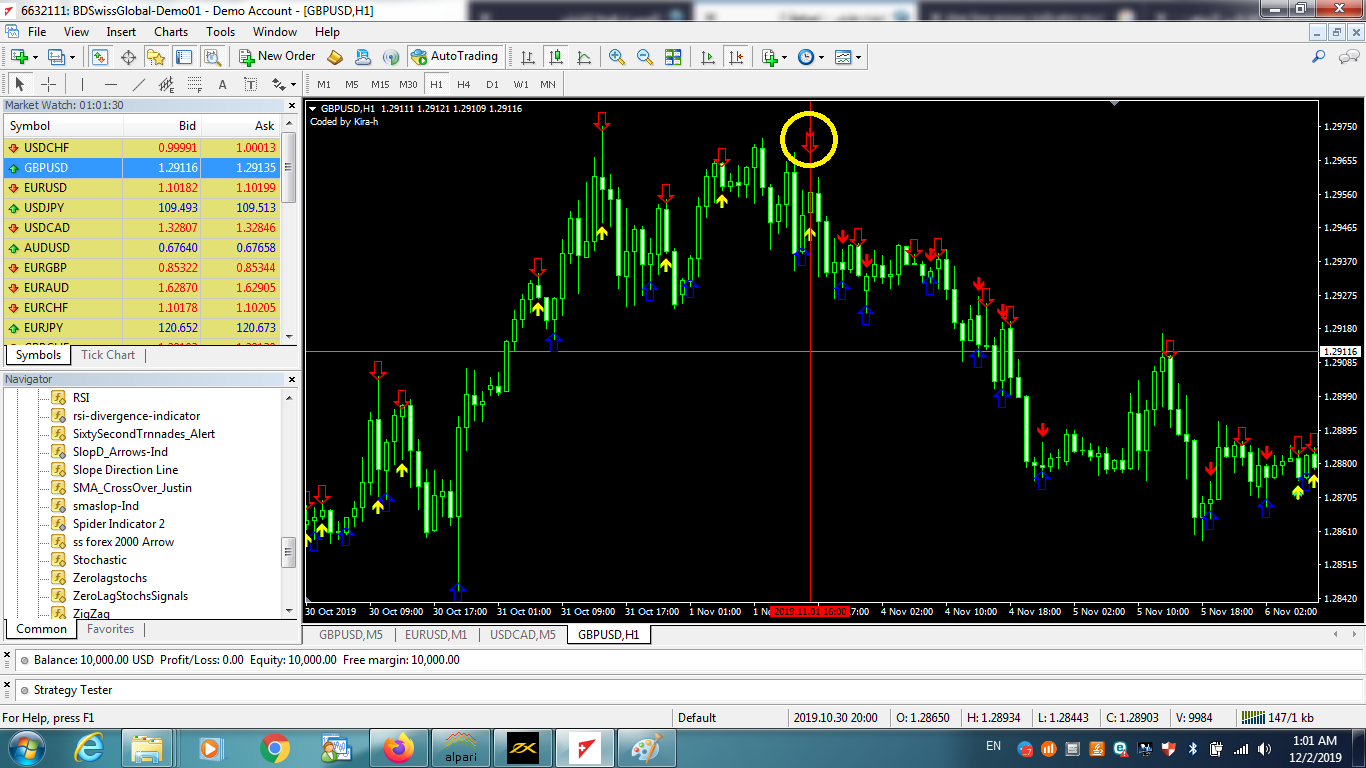1366x768 pixels.
Task: Select the Fibonacci Retracement tool
Action: (194, 84)
